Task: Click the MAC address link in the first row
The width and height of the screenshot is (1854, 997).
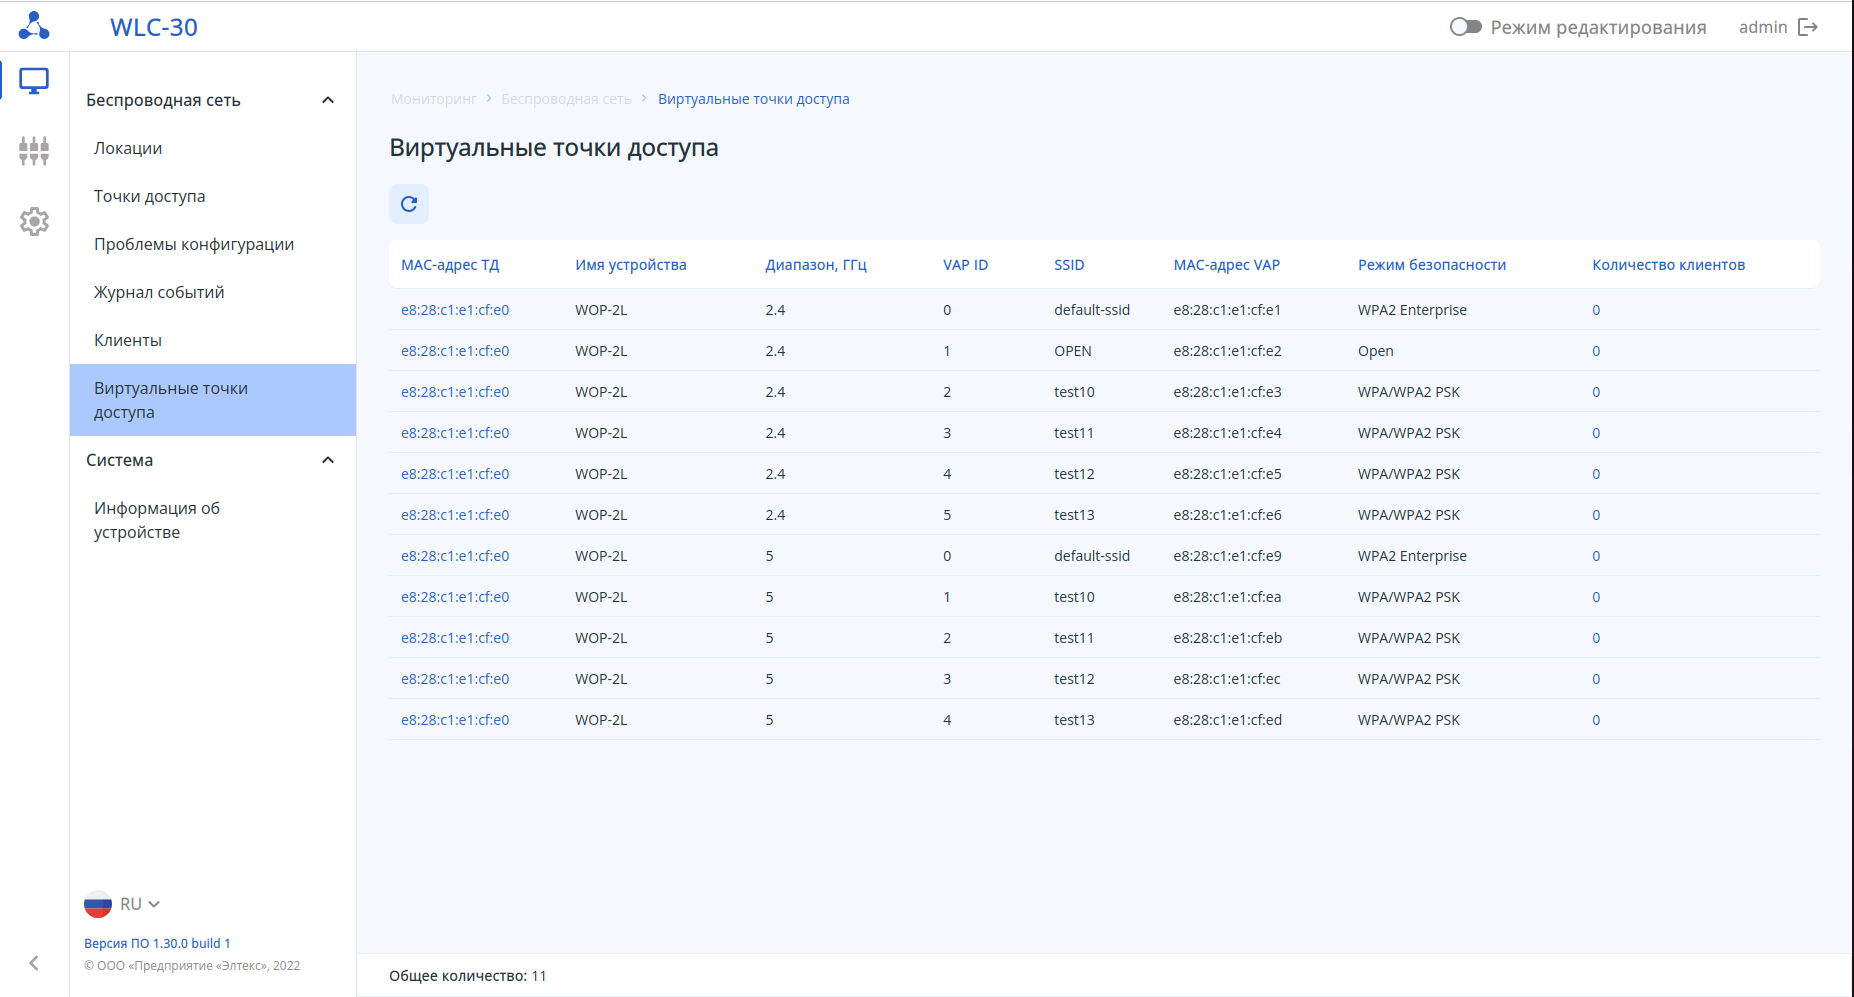Action: pyautogui.click(x=455, y=310)
